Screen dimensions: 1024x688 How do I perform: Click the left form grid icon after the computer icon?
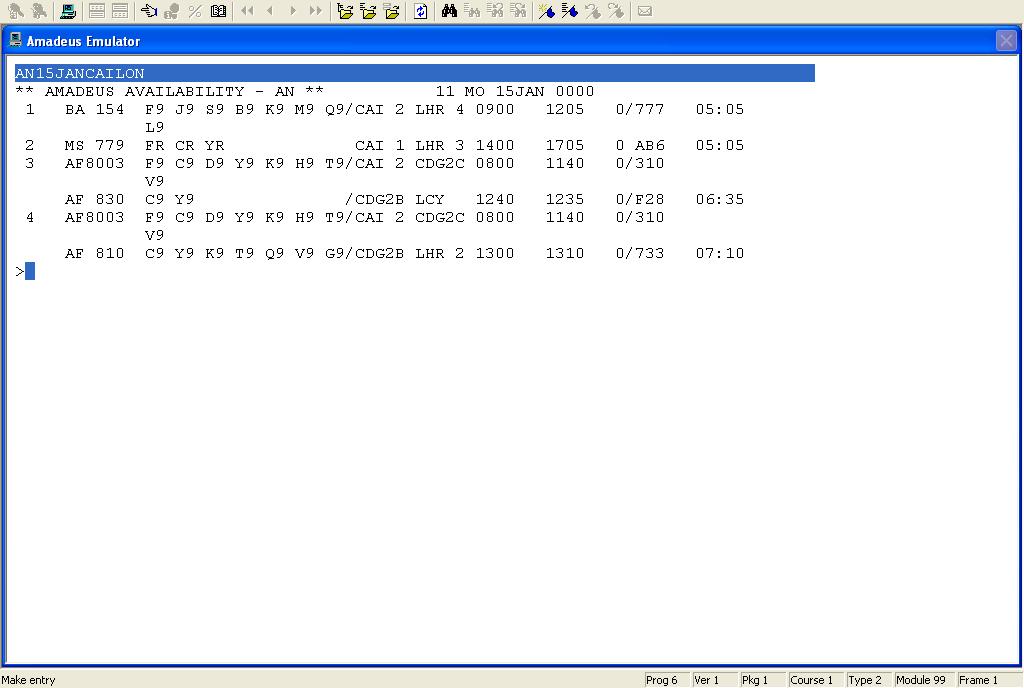pos(97,10)
